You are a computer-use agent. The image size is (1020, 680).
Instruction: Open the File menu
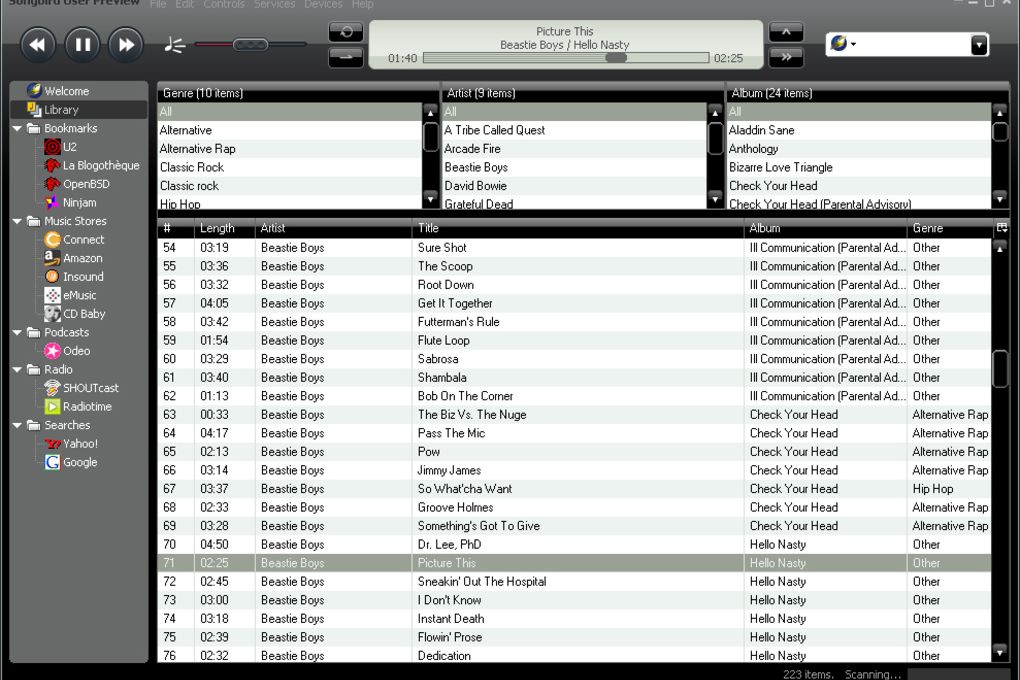tap(158, 5)
